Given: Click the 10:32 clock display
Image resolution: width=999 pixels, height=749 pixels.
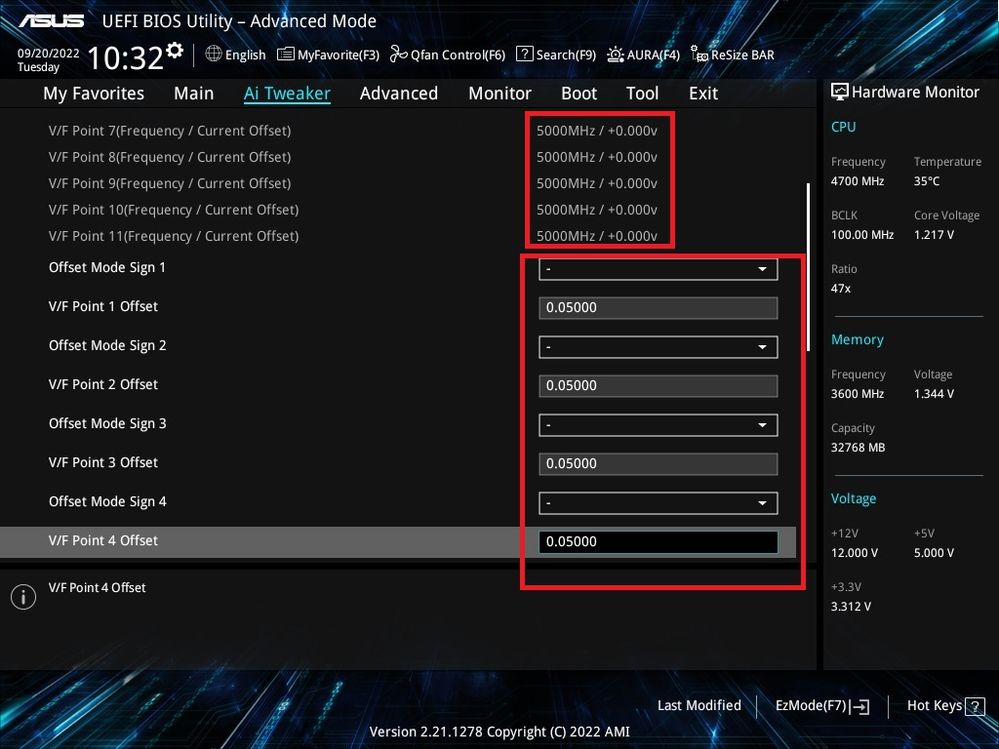Looking at the screenshot, I should click(x=126, y=57).
